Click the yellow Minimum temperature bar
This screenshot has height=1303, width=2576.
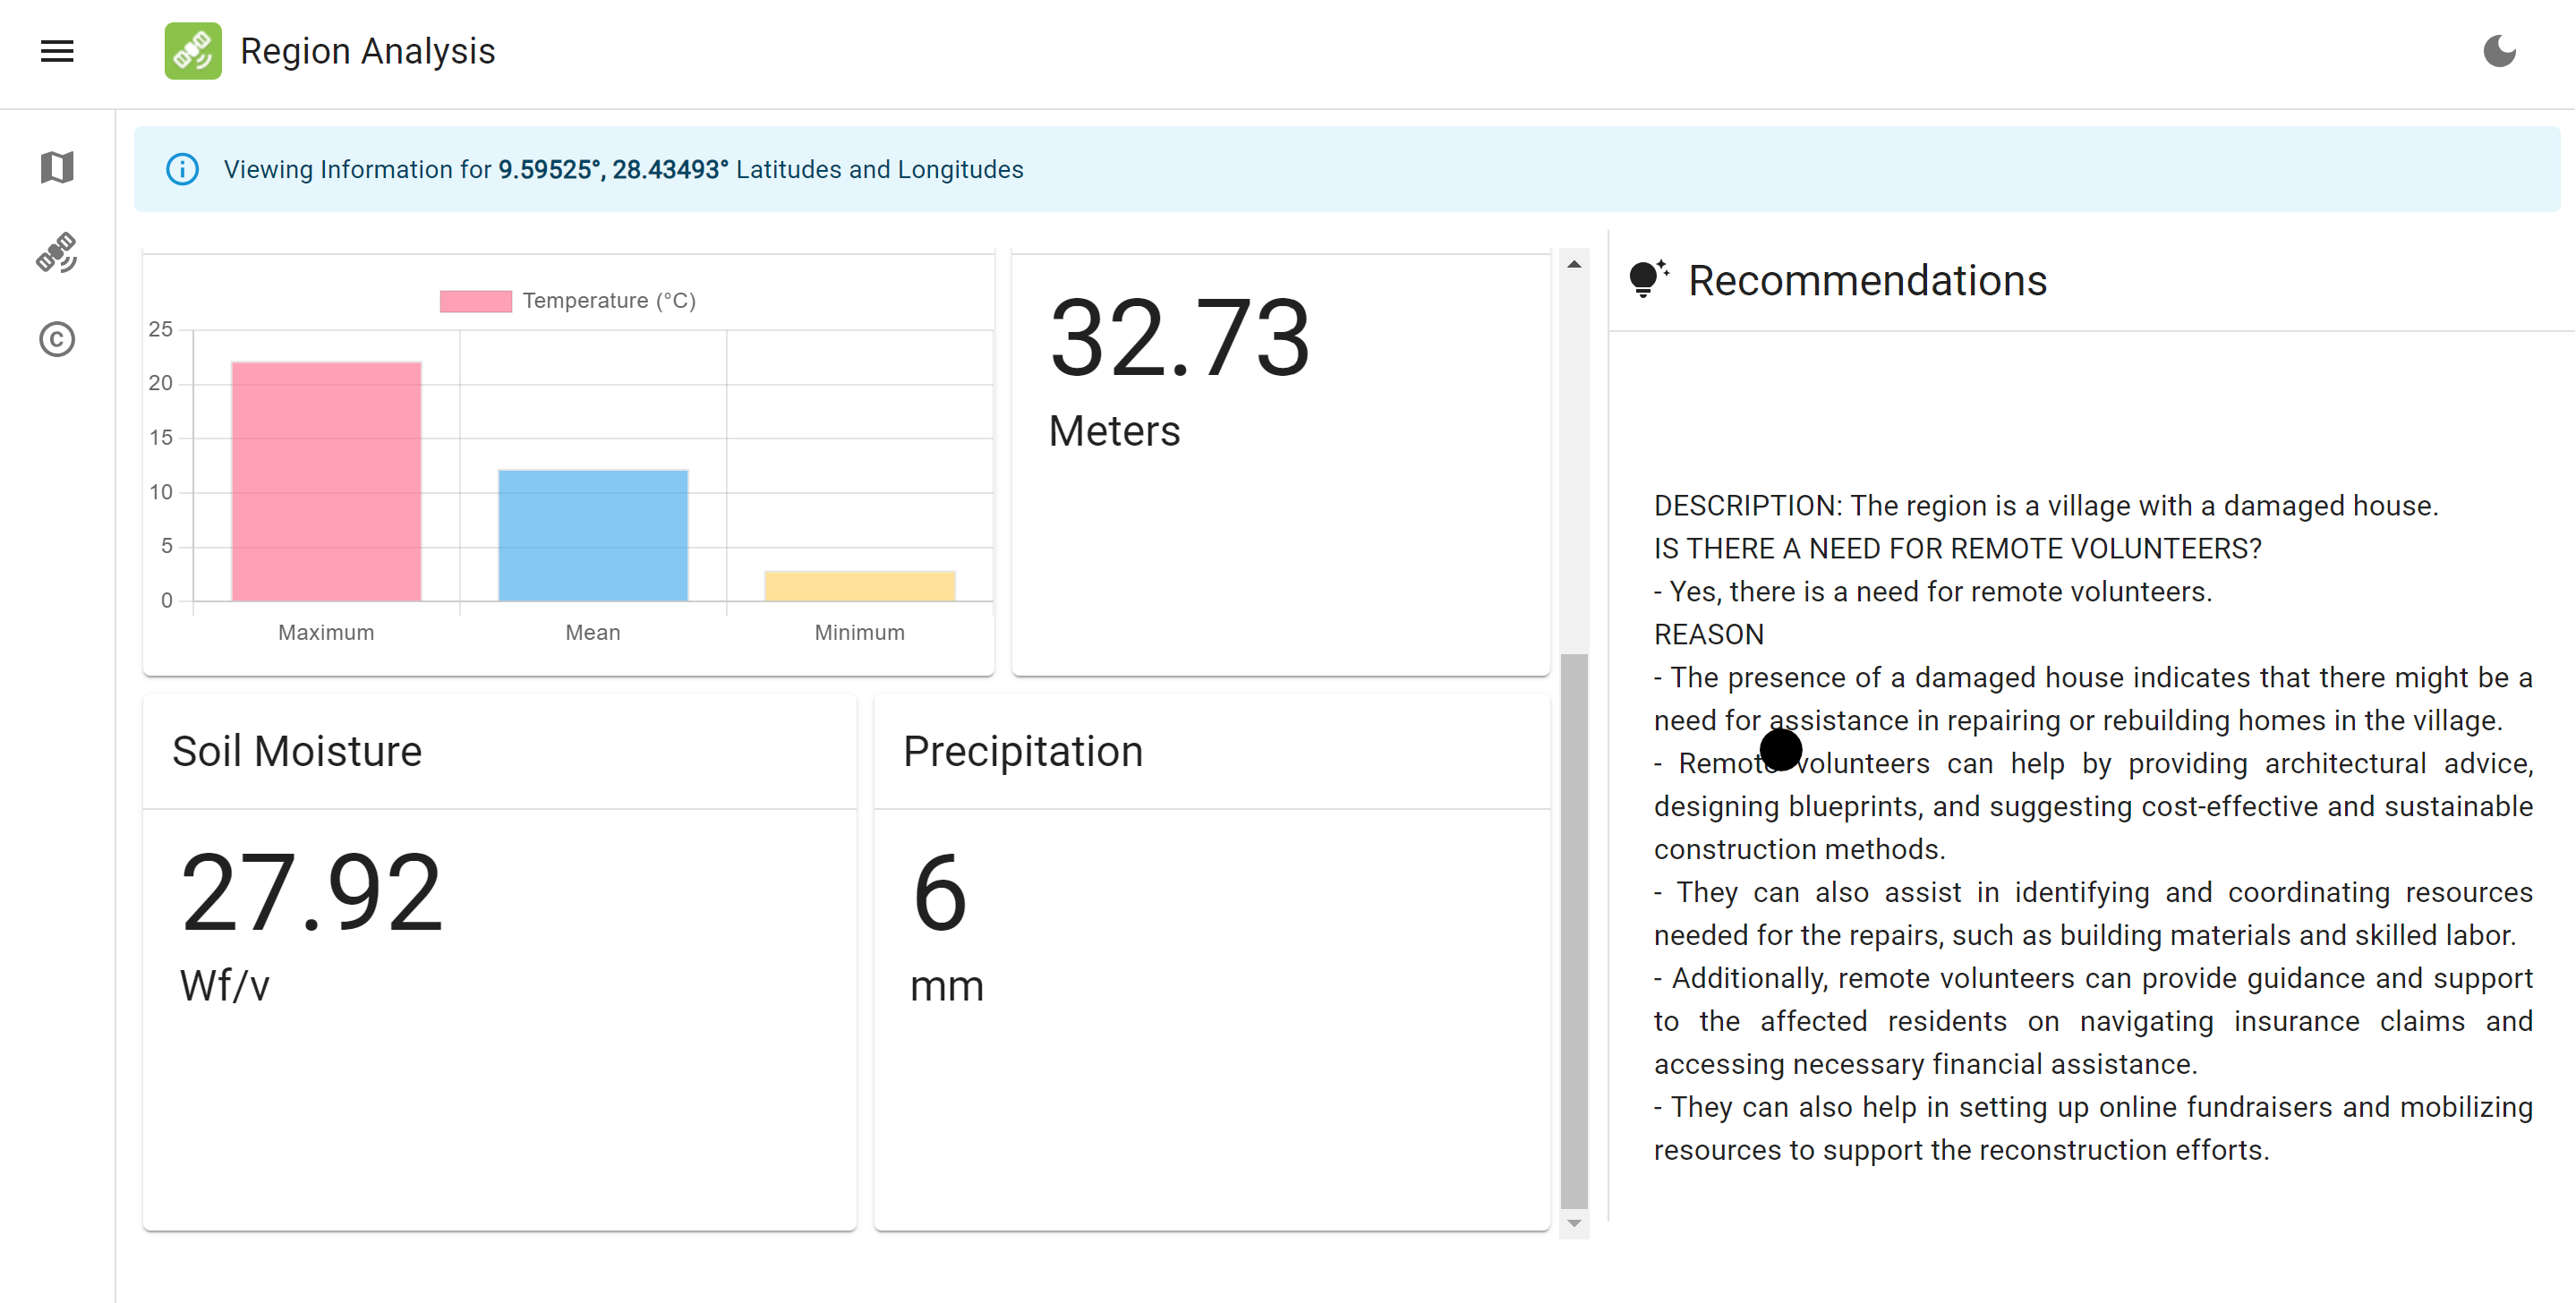click(859, 585)
